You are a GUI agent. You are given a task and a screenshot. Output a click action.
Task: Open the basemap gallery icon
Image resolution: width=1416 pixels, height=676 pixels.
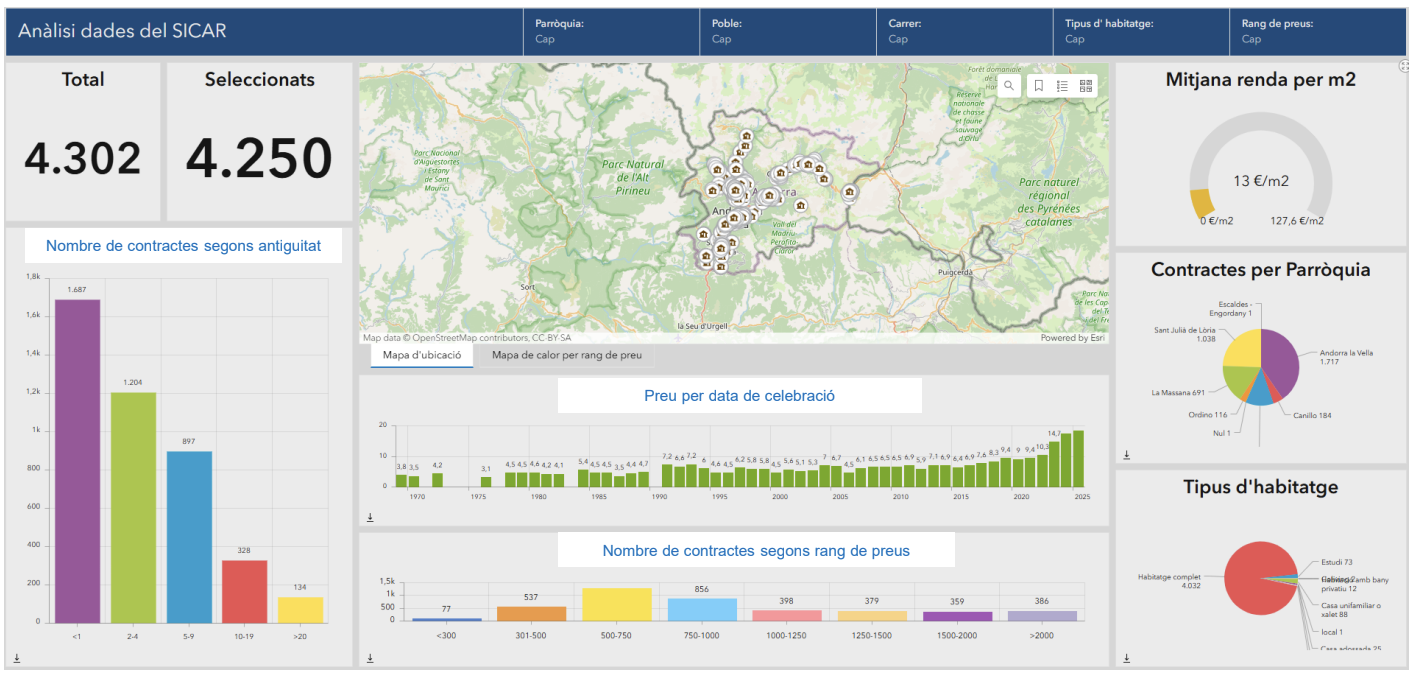[1085, 86]
